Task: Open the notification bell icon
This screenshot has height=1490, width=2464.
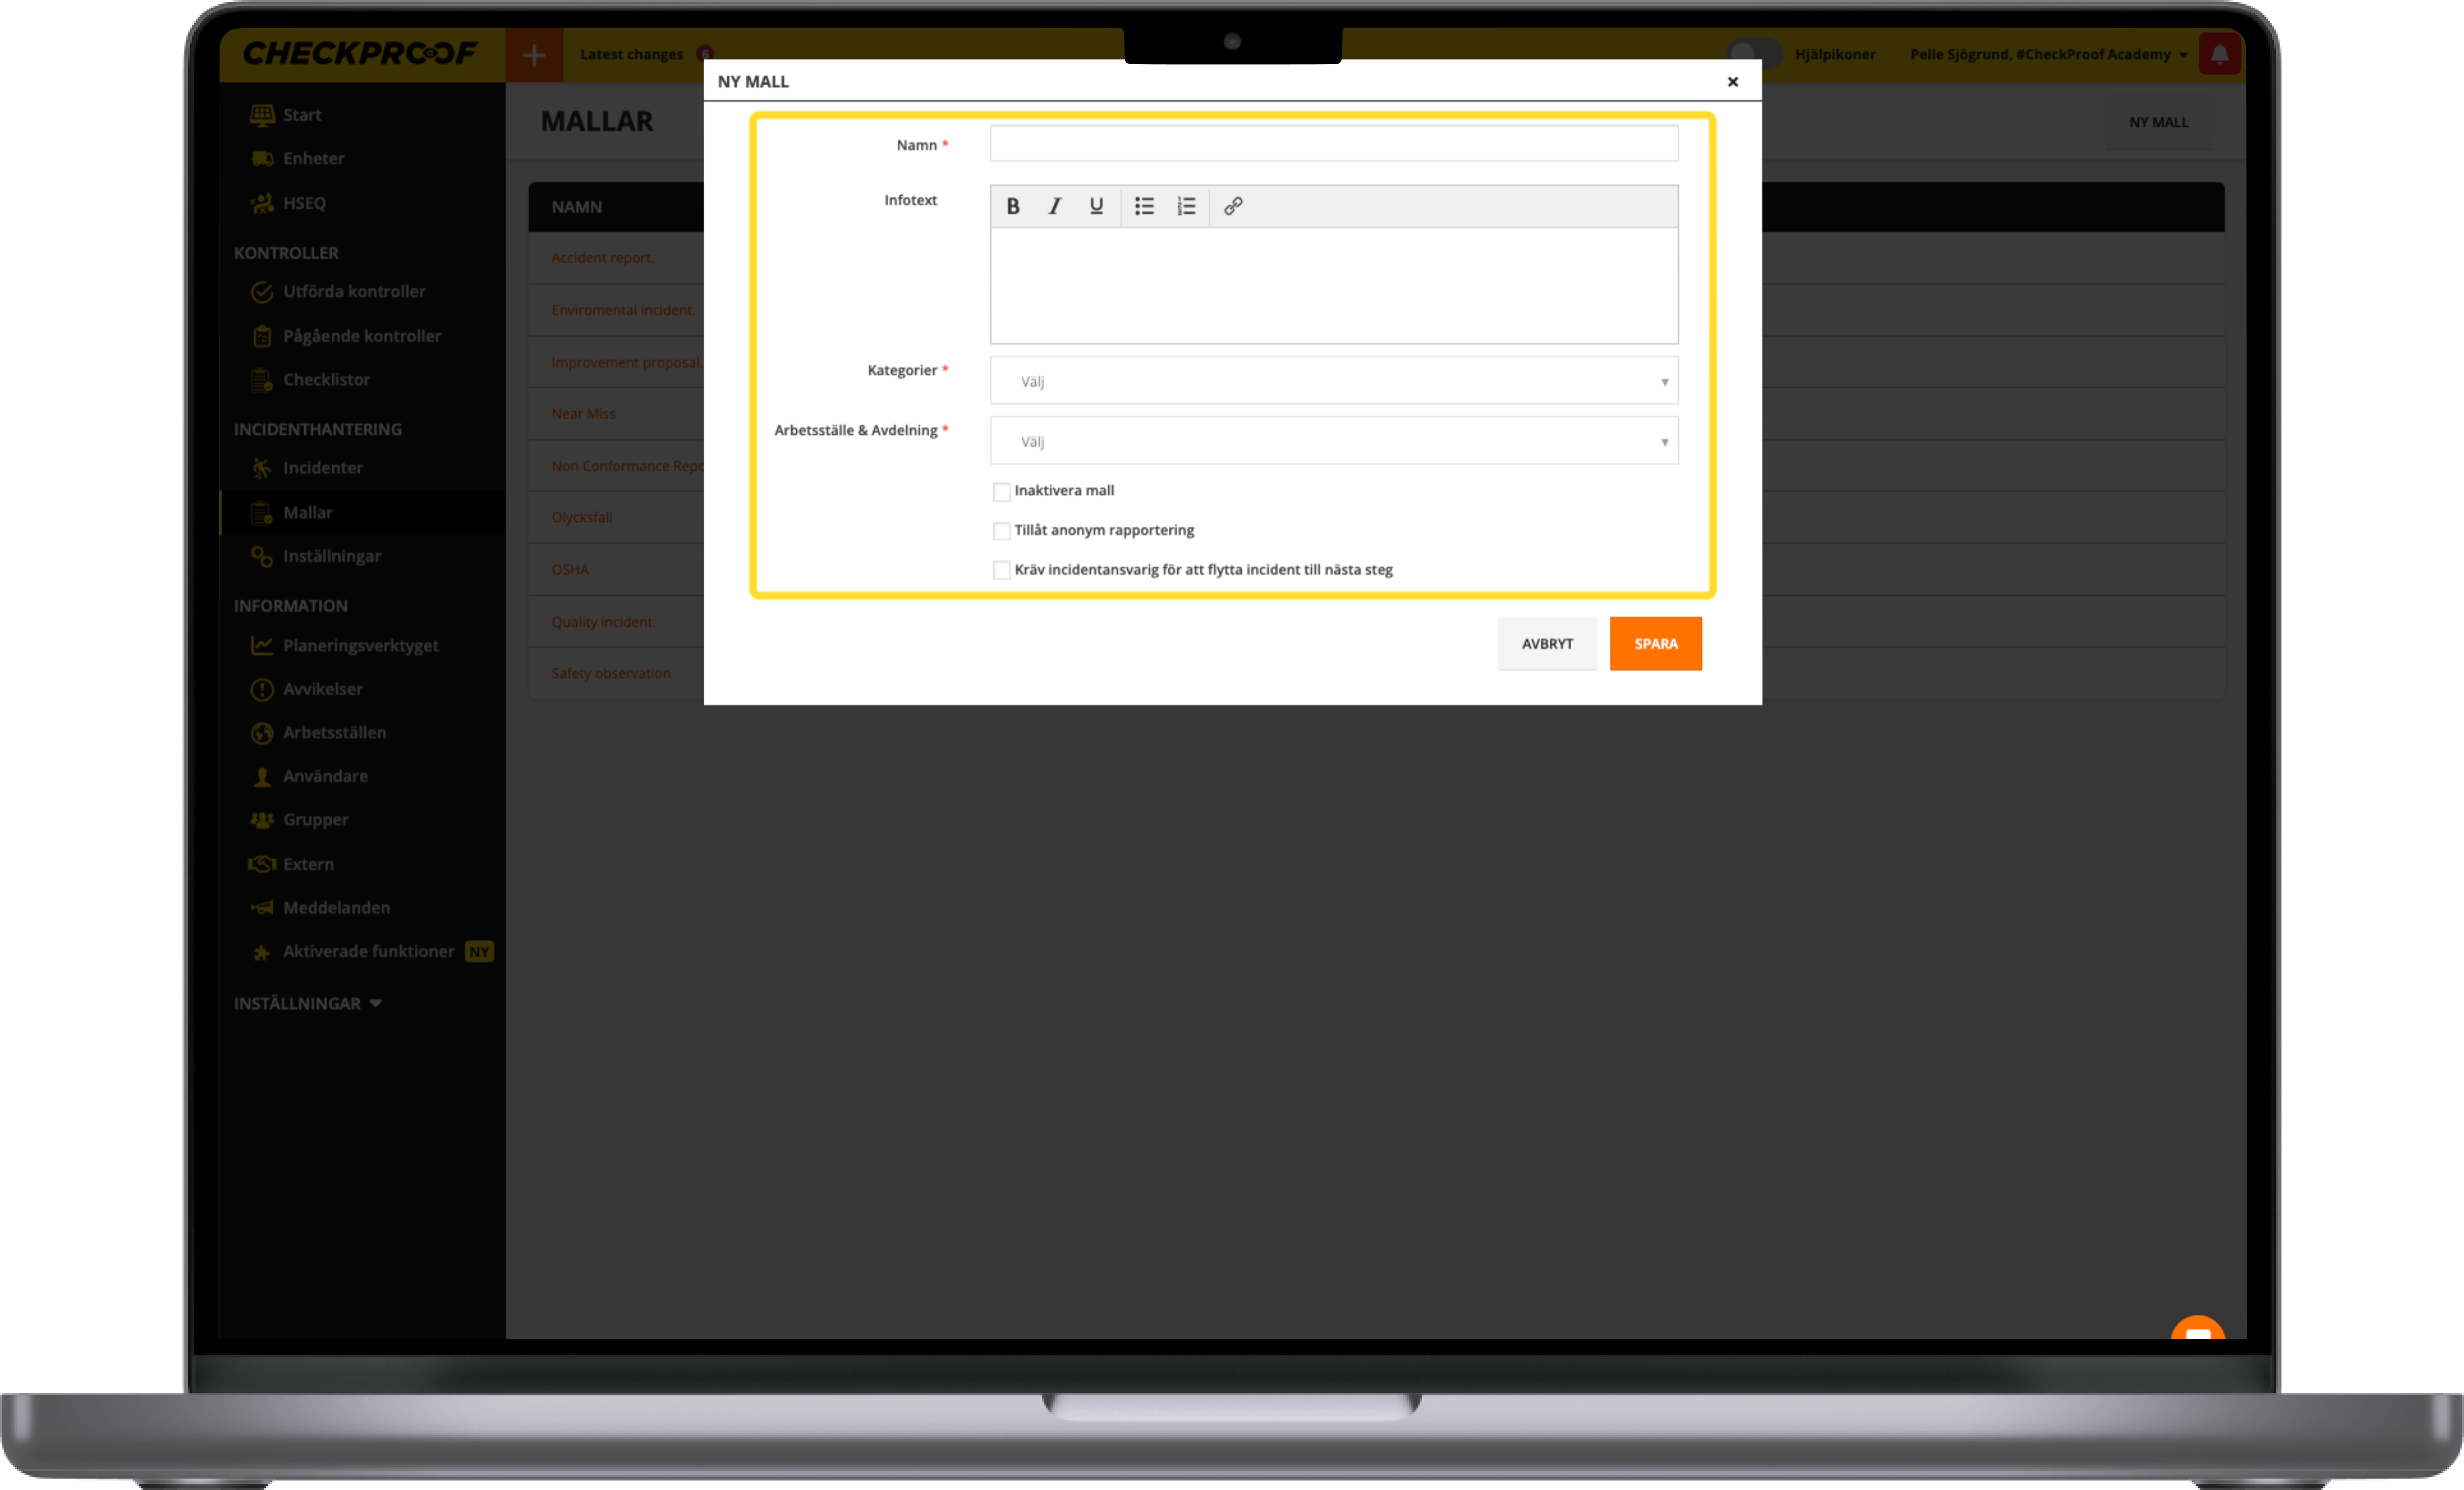Action: [2219, 54]
